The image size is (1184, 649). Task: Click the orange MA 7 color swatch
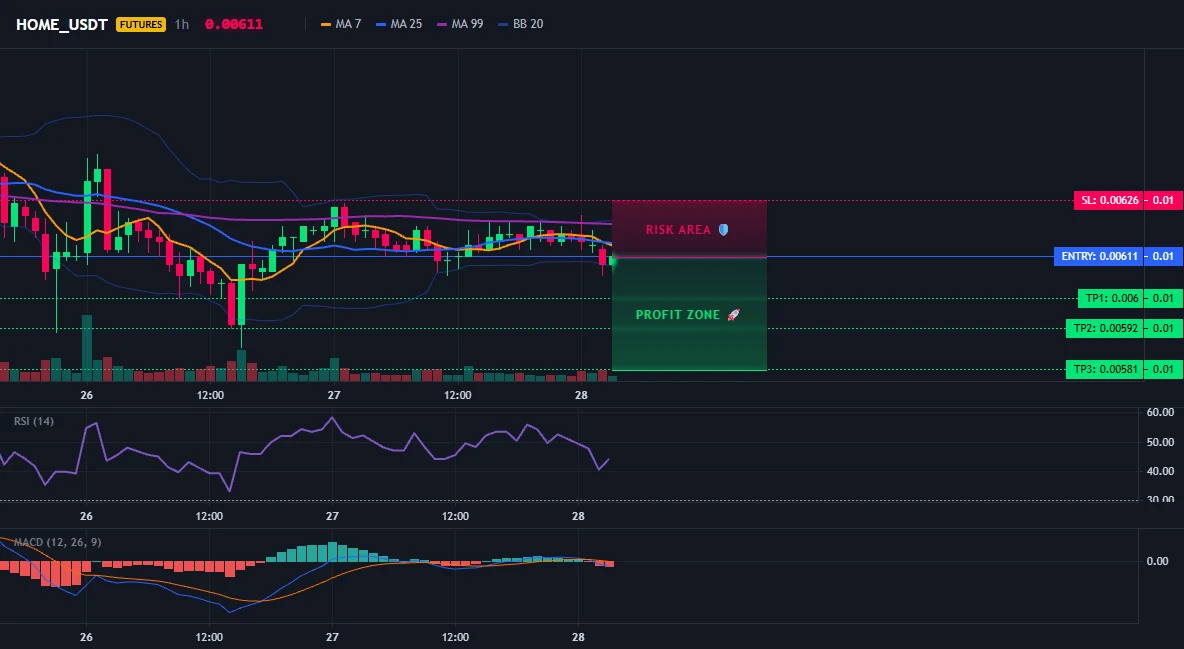[x=326, y=24]
